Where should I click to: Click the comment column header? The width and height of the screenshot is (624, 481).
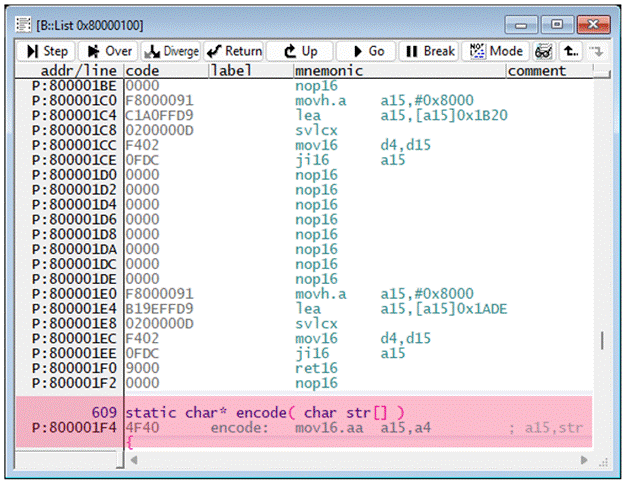(x=537, y=71)
